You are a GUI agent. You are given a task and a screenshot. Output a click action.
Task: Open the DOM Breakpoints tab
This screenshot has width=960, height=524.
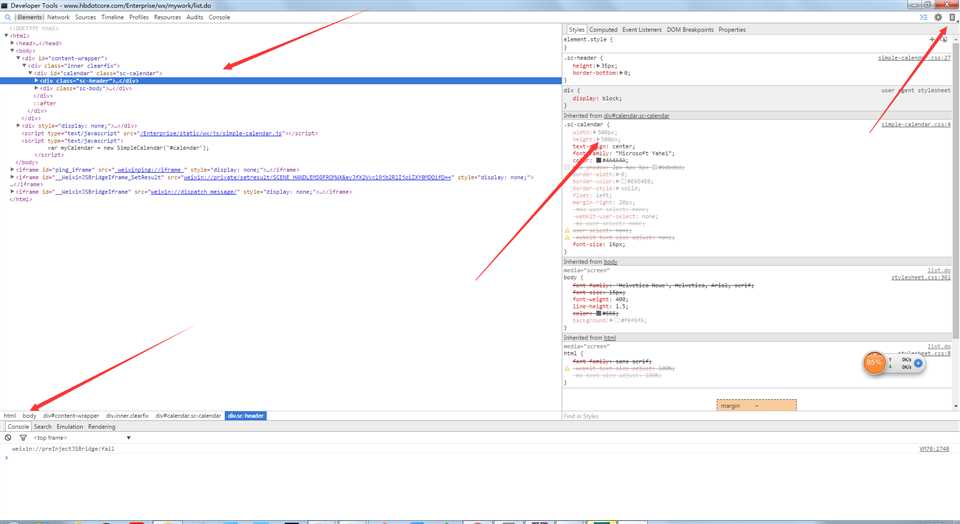tap(690, 29)
